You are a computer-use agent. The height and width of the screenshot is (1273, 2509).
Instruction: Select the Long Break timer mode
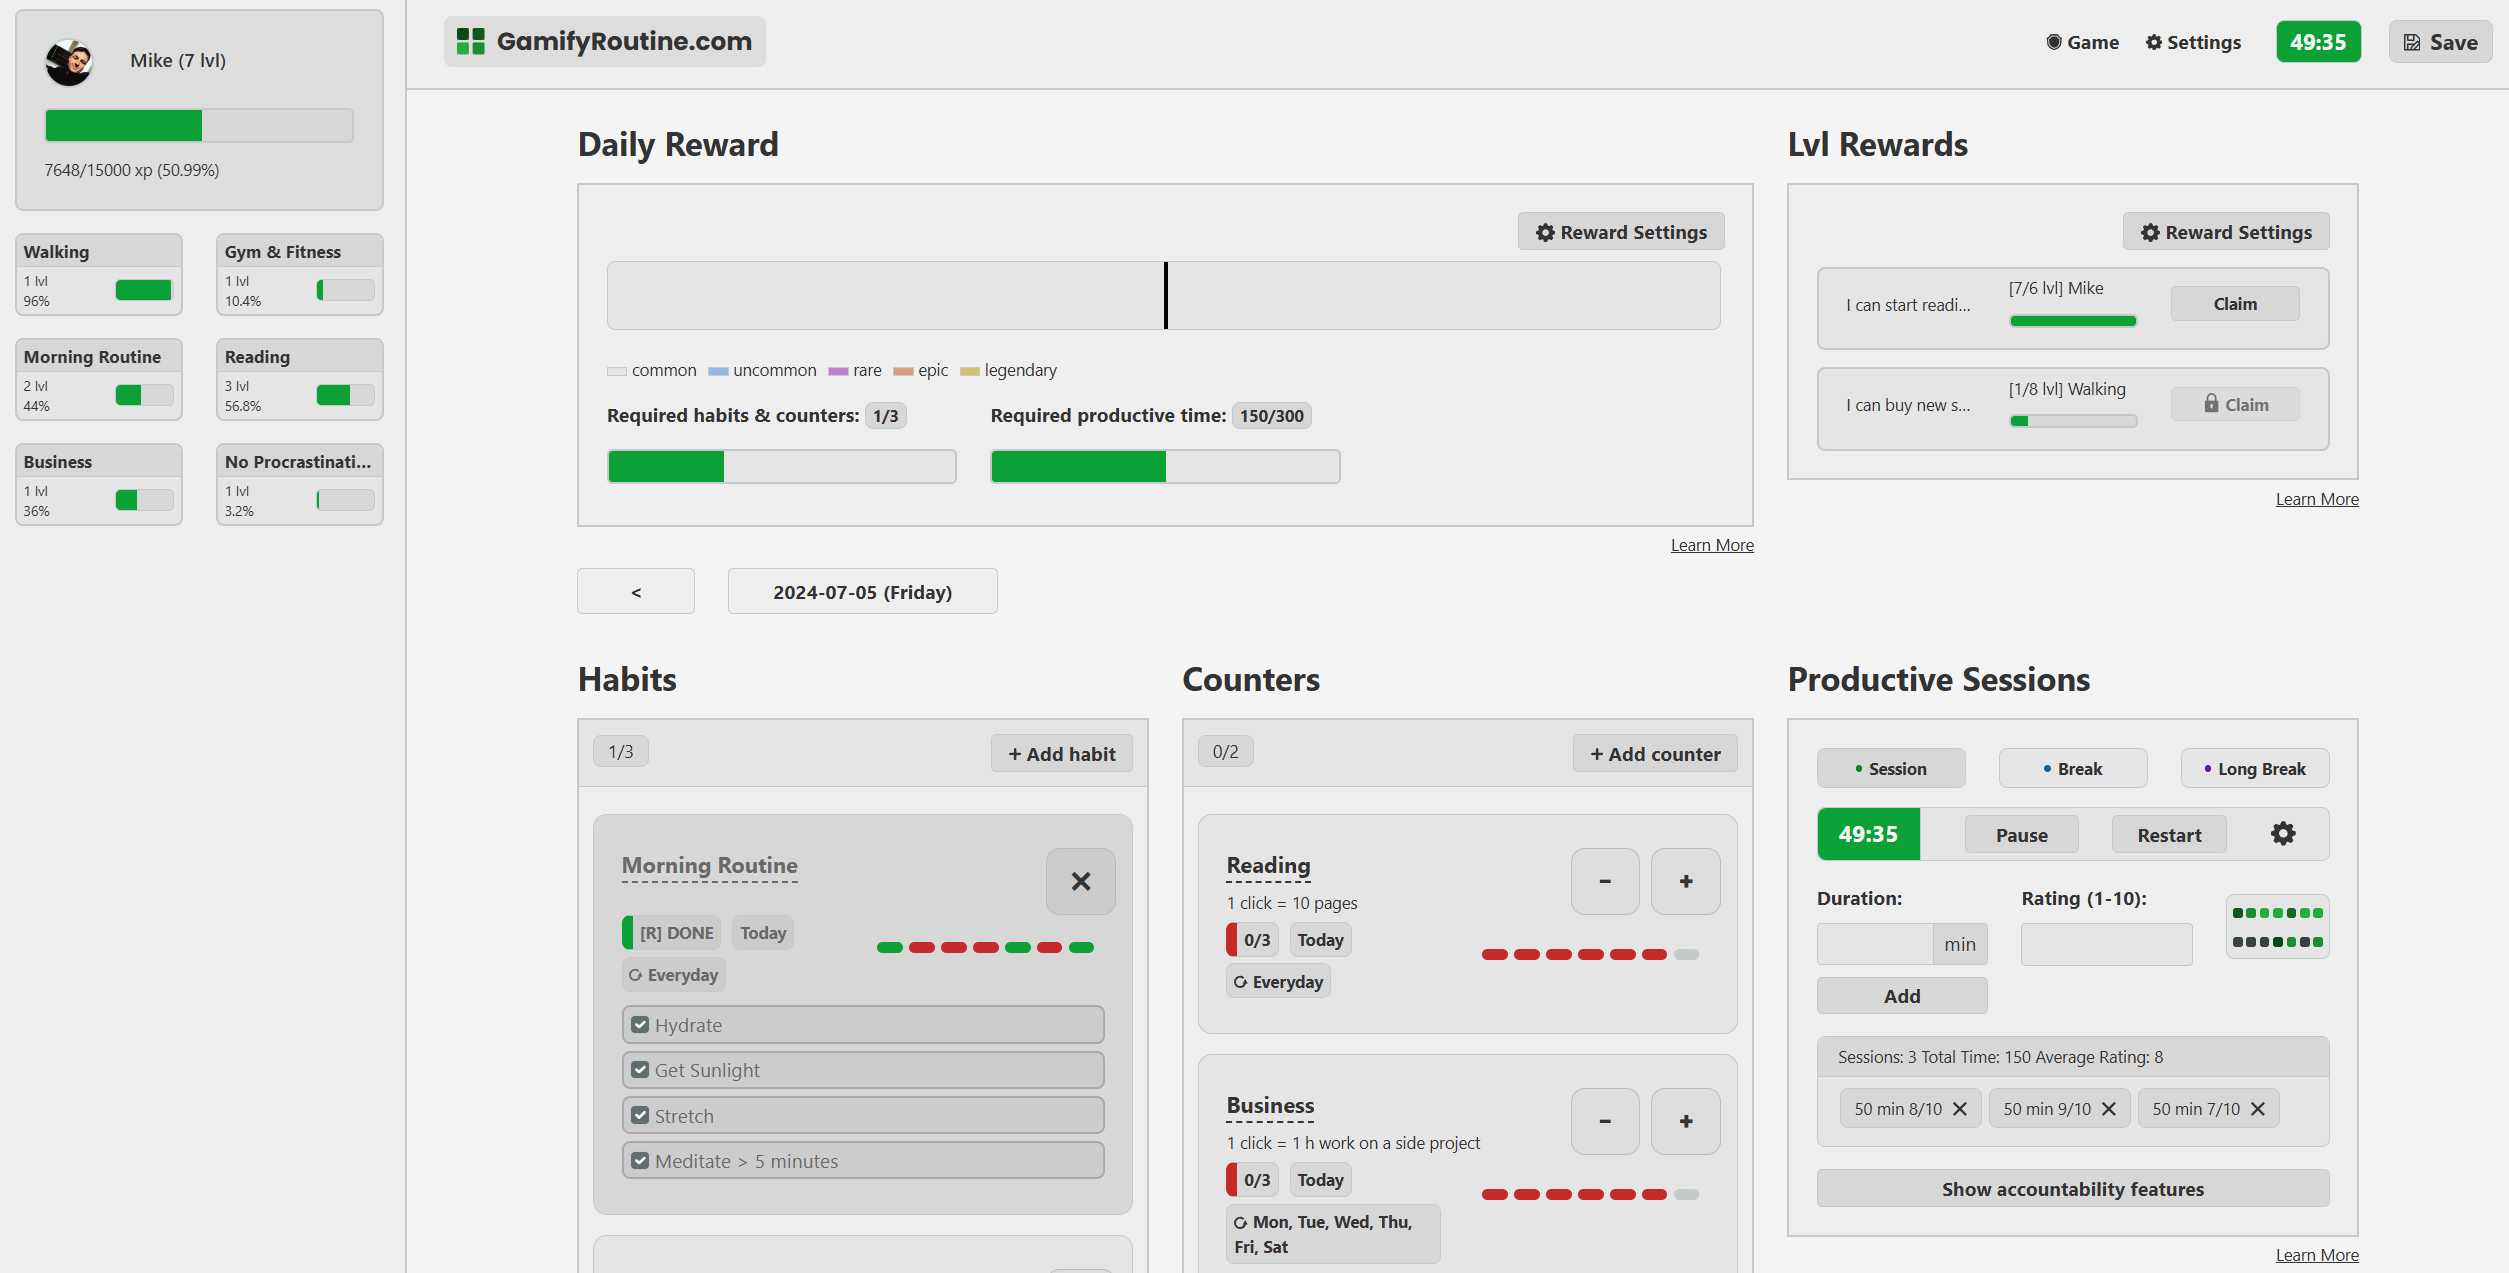pos(2255,769)
